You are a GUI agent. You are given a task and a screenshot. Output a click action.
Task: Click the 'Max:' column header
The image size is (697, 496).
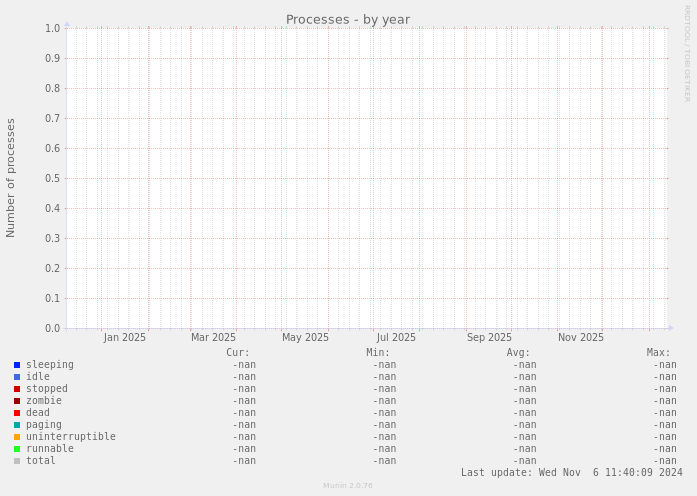click(x=658, y=353)
